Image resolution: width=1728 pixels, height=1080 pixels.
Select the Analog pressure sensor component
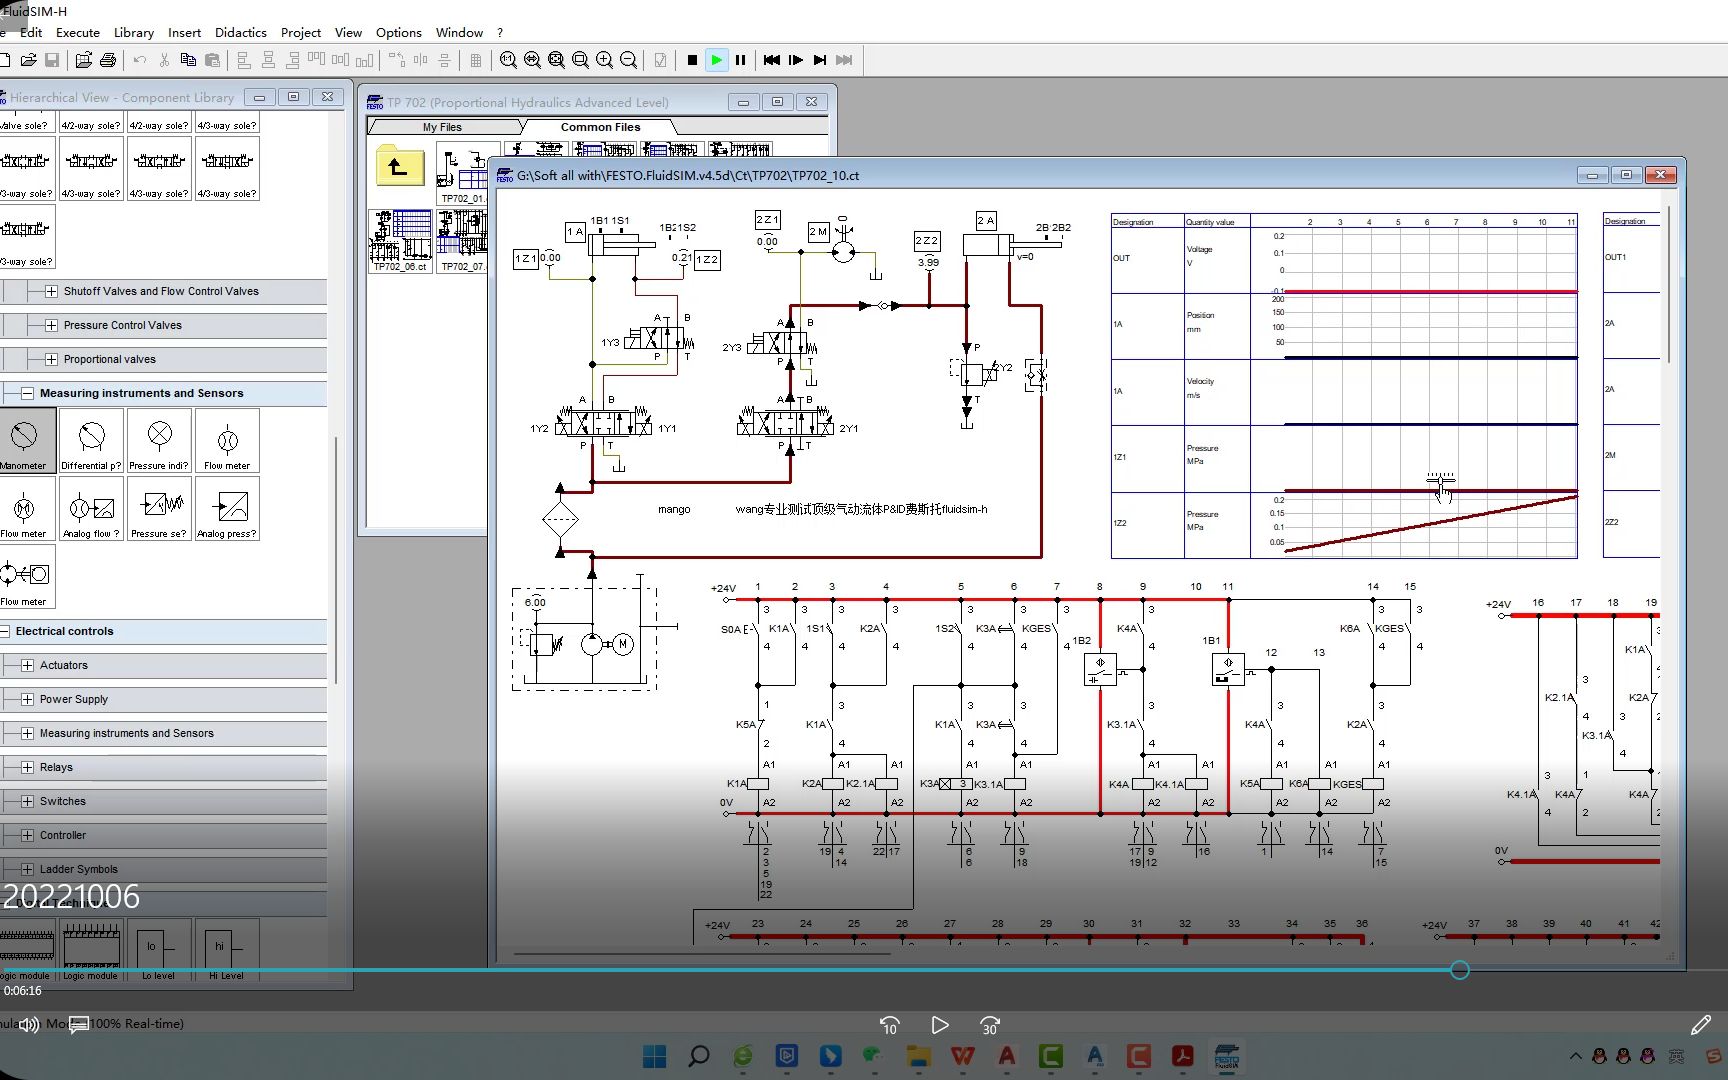(227, 508)
